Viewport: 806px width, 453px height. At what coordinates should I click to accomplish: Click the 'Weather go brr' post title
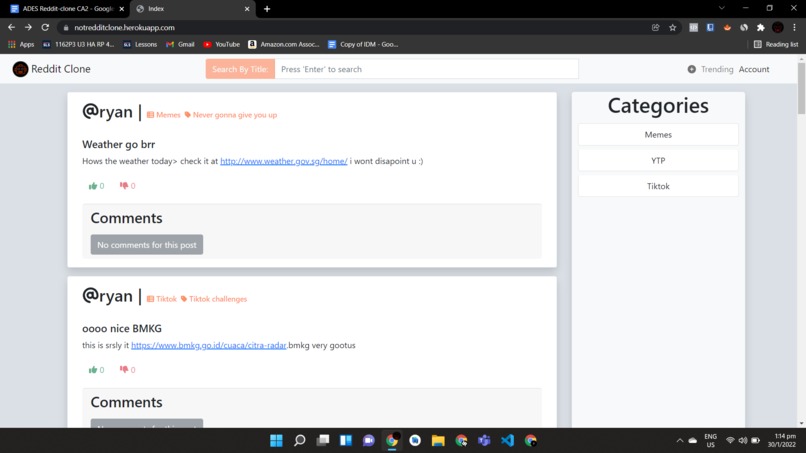coord(118,144)
